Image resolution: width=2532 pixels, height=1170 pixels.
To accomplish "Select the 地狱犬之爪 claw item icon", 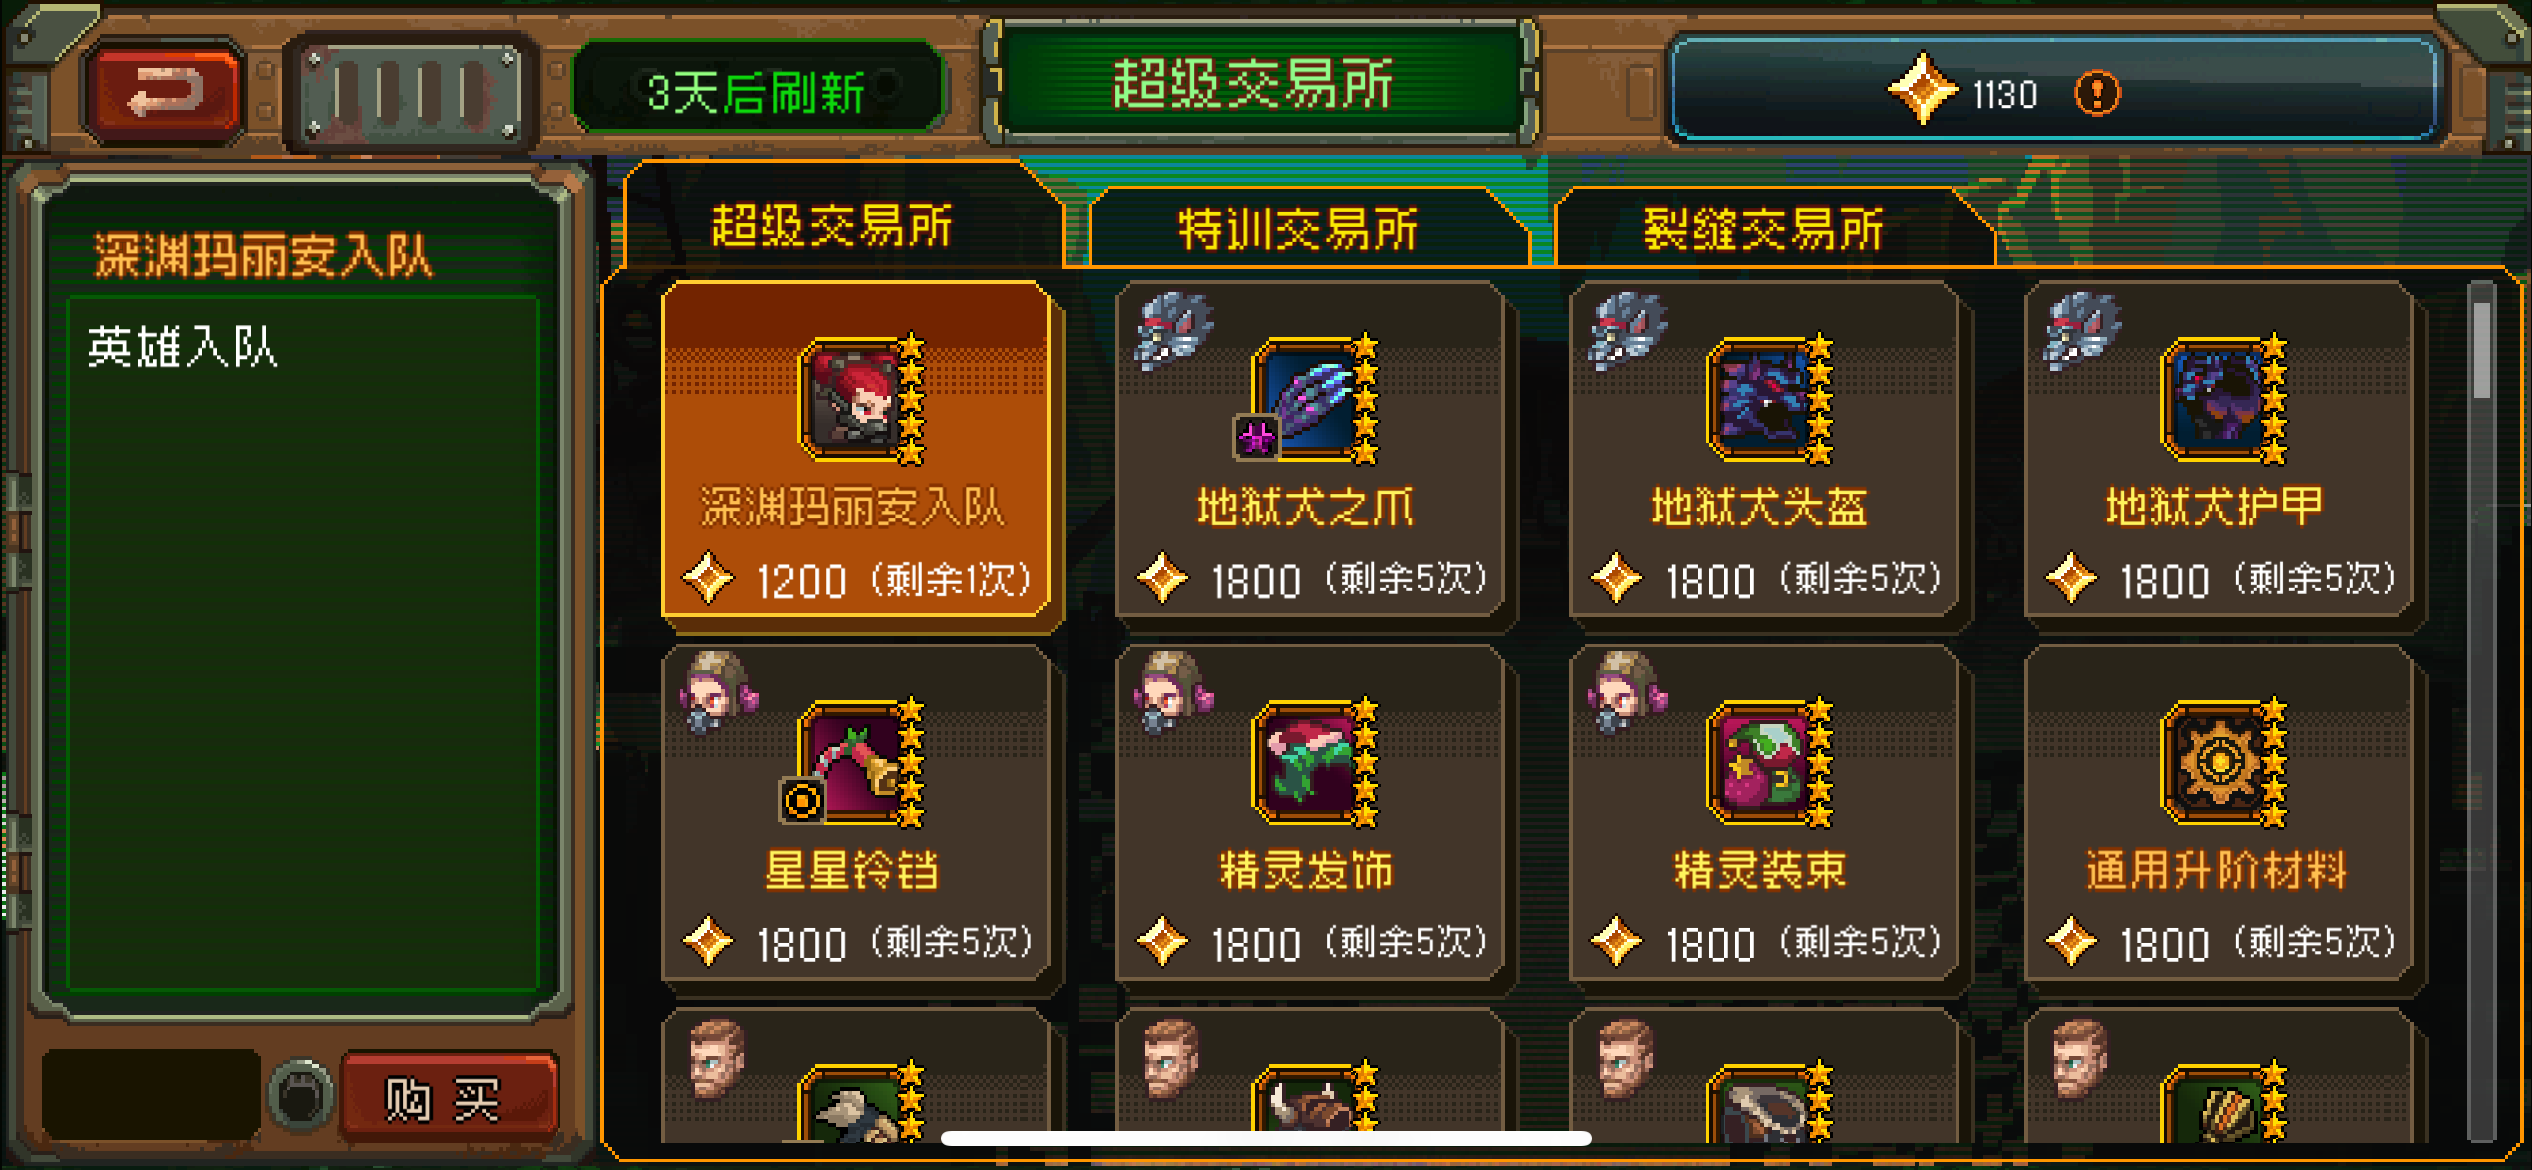I will click(x=1309, y=400).
